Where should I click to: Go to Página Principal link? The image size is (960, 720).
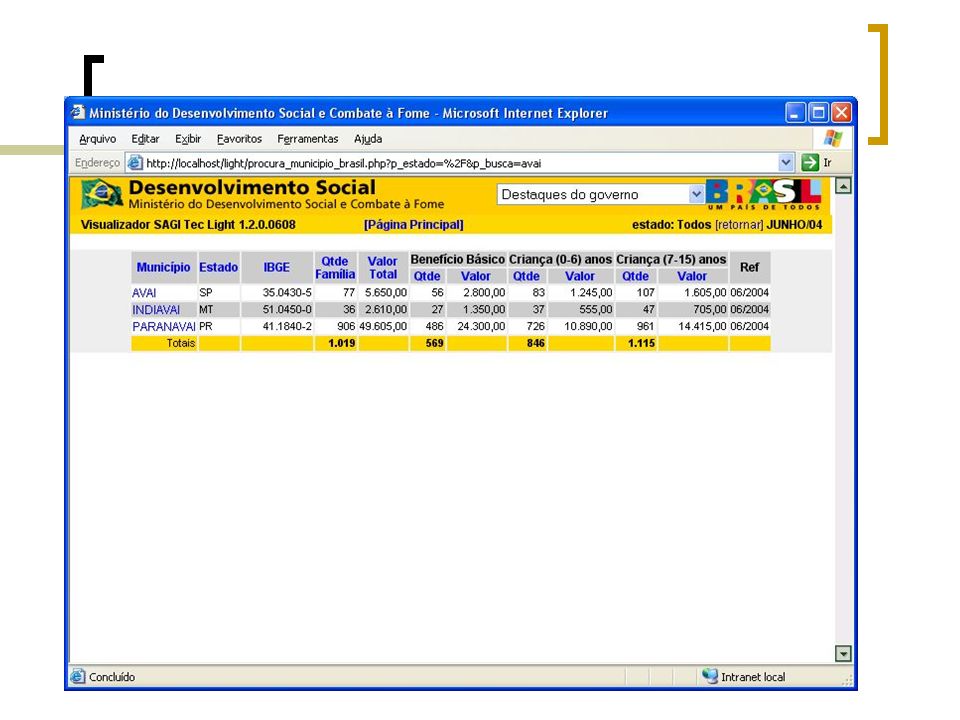pos(414,225)
